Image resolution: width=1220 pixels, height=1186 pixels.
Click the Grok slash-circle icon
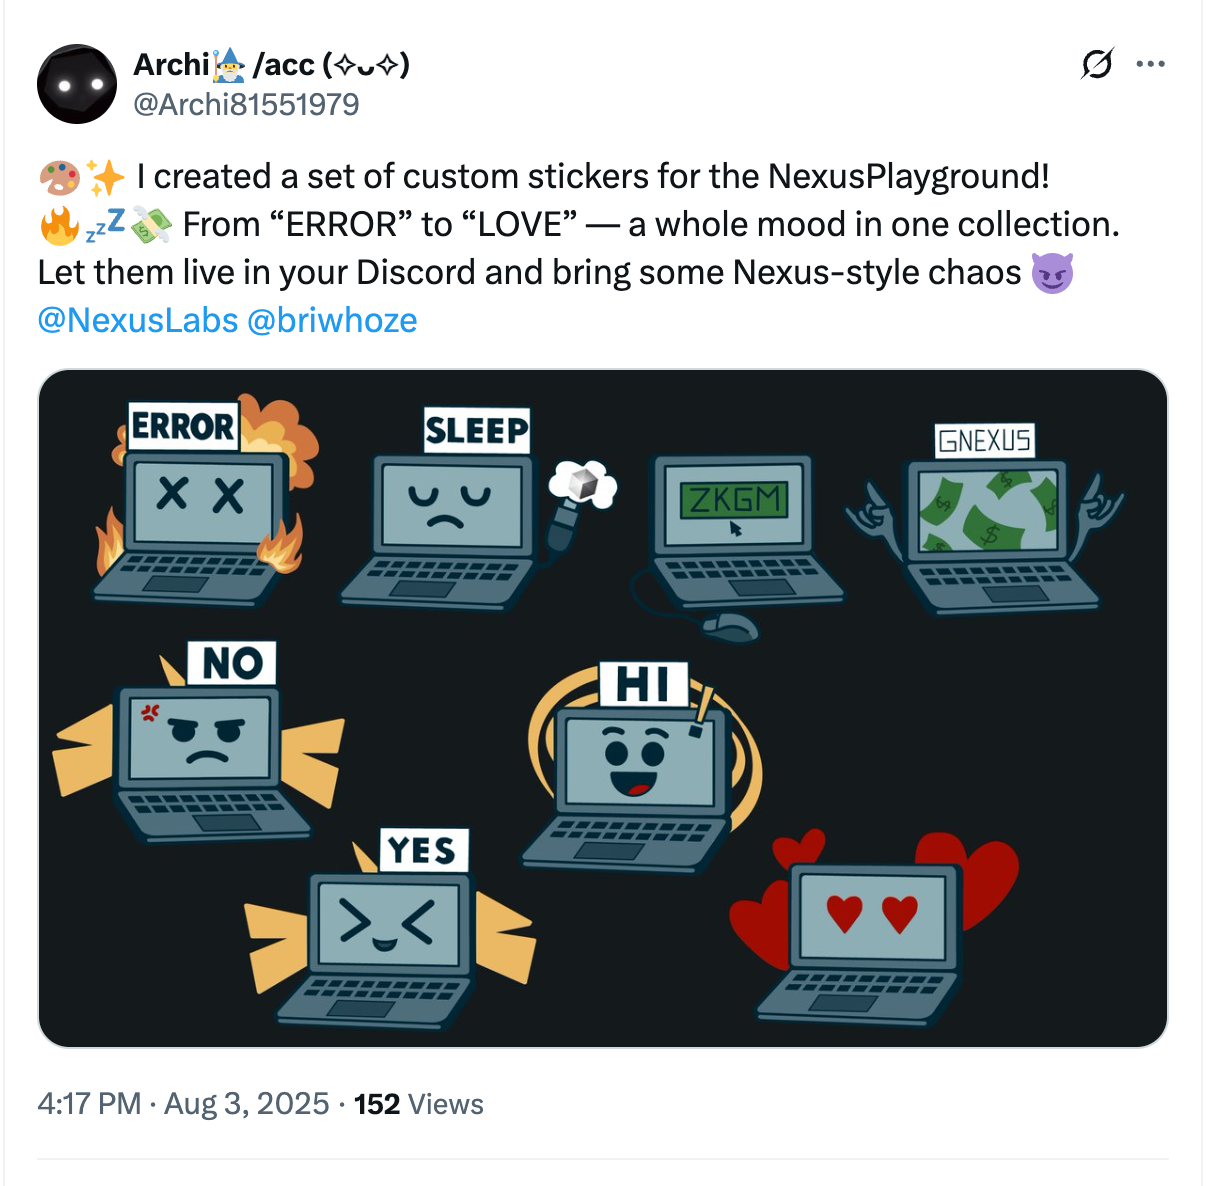pyautogui.click(x=1097, y=64)
